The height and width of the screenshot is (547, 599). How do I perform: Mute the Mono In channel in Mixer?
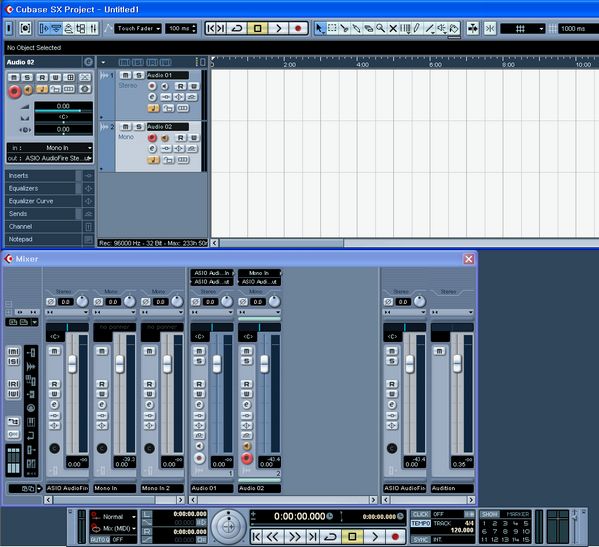[x=102, y=351]
